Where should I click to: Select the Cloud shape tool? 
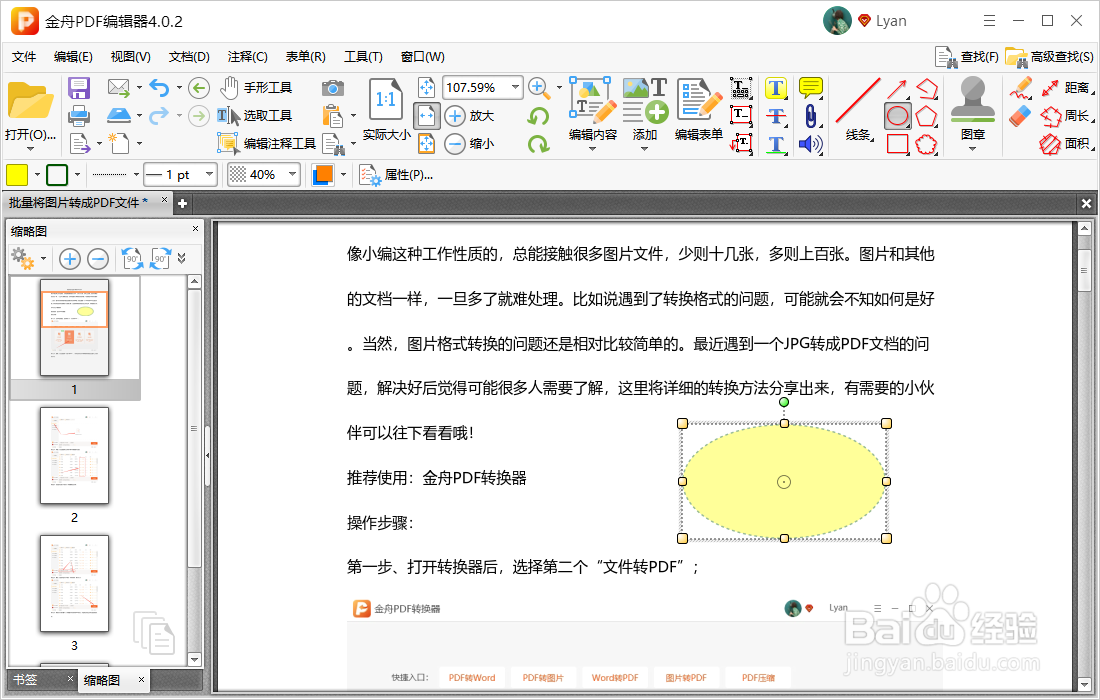click(x=926, y=144)
